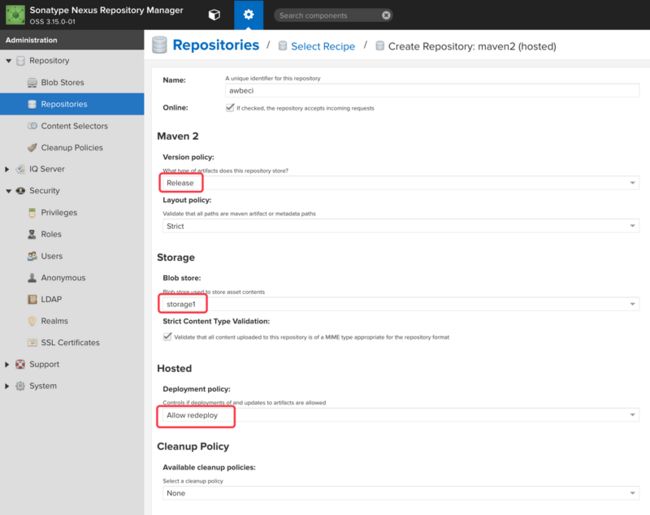Click the Repositories database icon in sidebar
The image size is (650, 515).
(32, 104)
